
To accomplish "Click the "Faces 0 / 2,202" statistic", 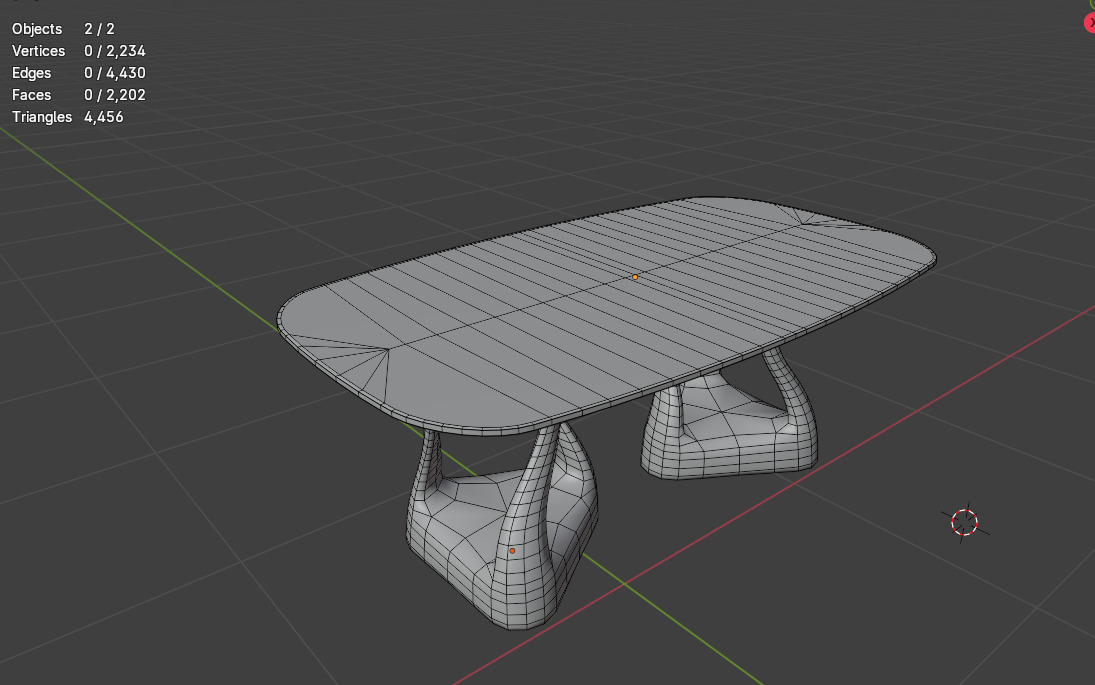I will click(x=79, y=95).
